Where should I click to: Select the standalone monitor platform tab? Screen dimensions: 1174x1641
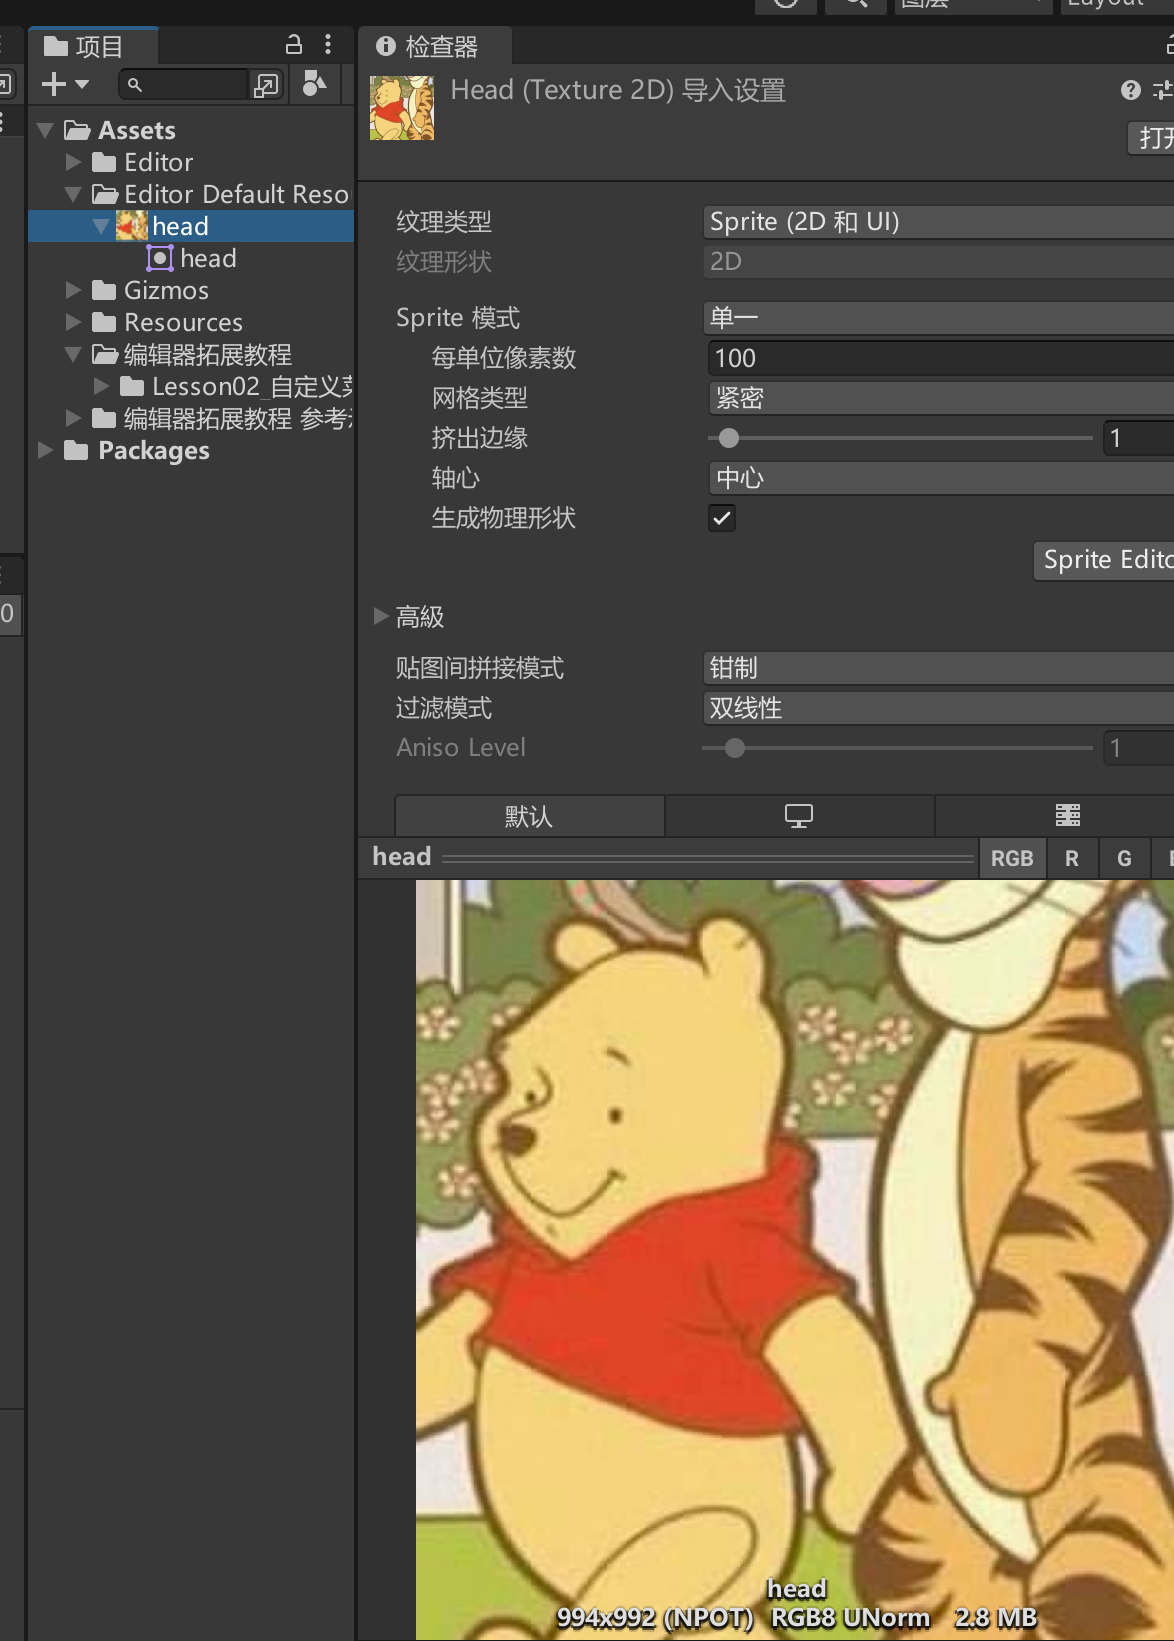coord(799,816)
